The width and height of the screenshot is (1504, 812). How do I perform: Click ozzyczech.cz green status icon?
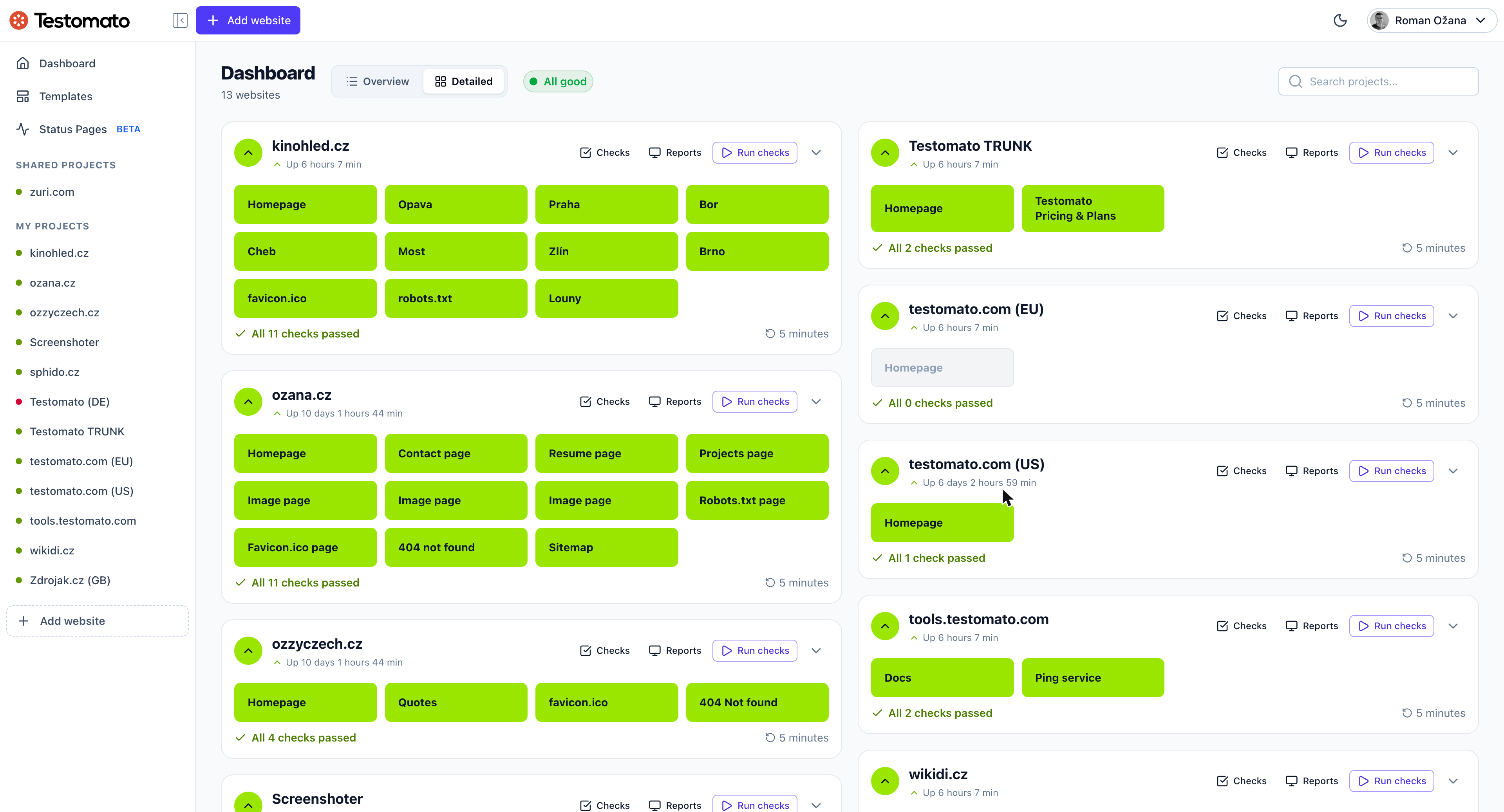pos(248,651)
